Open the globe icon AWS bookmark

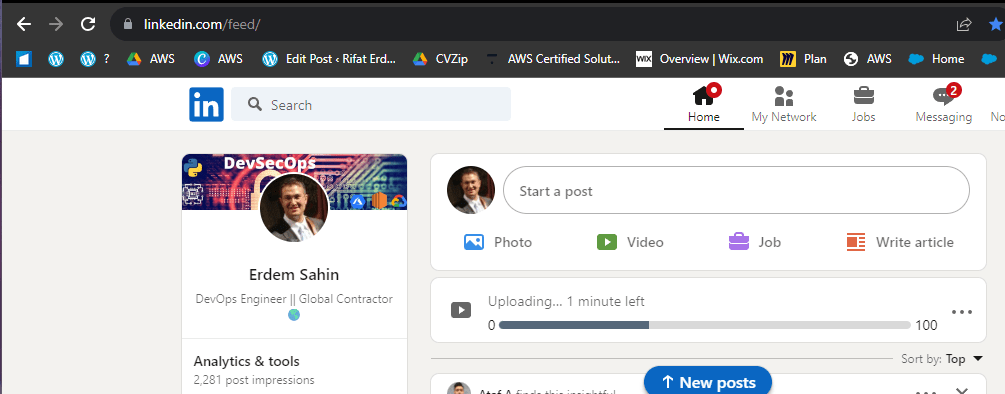coord(867,59)
